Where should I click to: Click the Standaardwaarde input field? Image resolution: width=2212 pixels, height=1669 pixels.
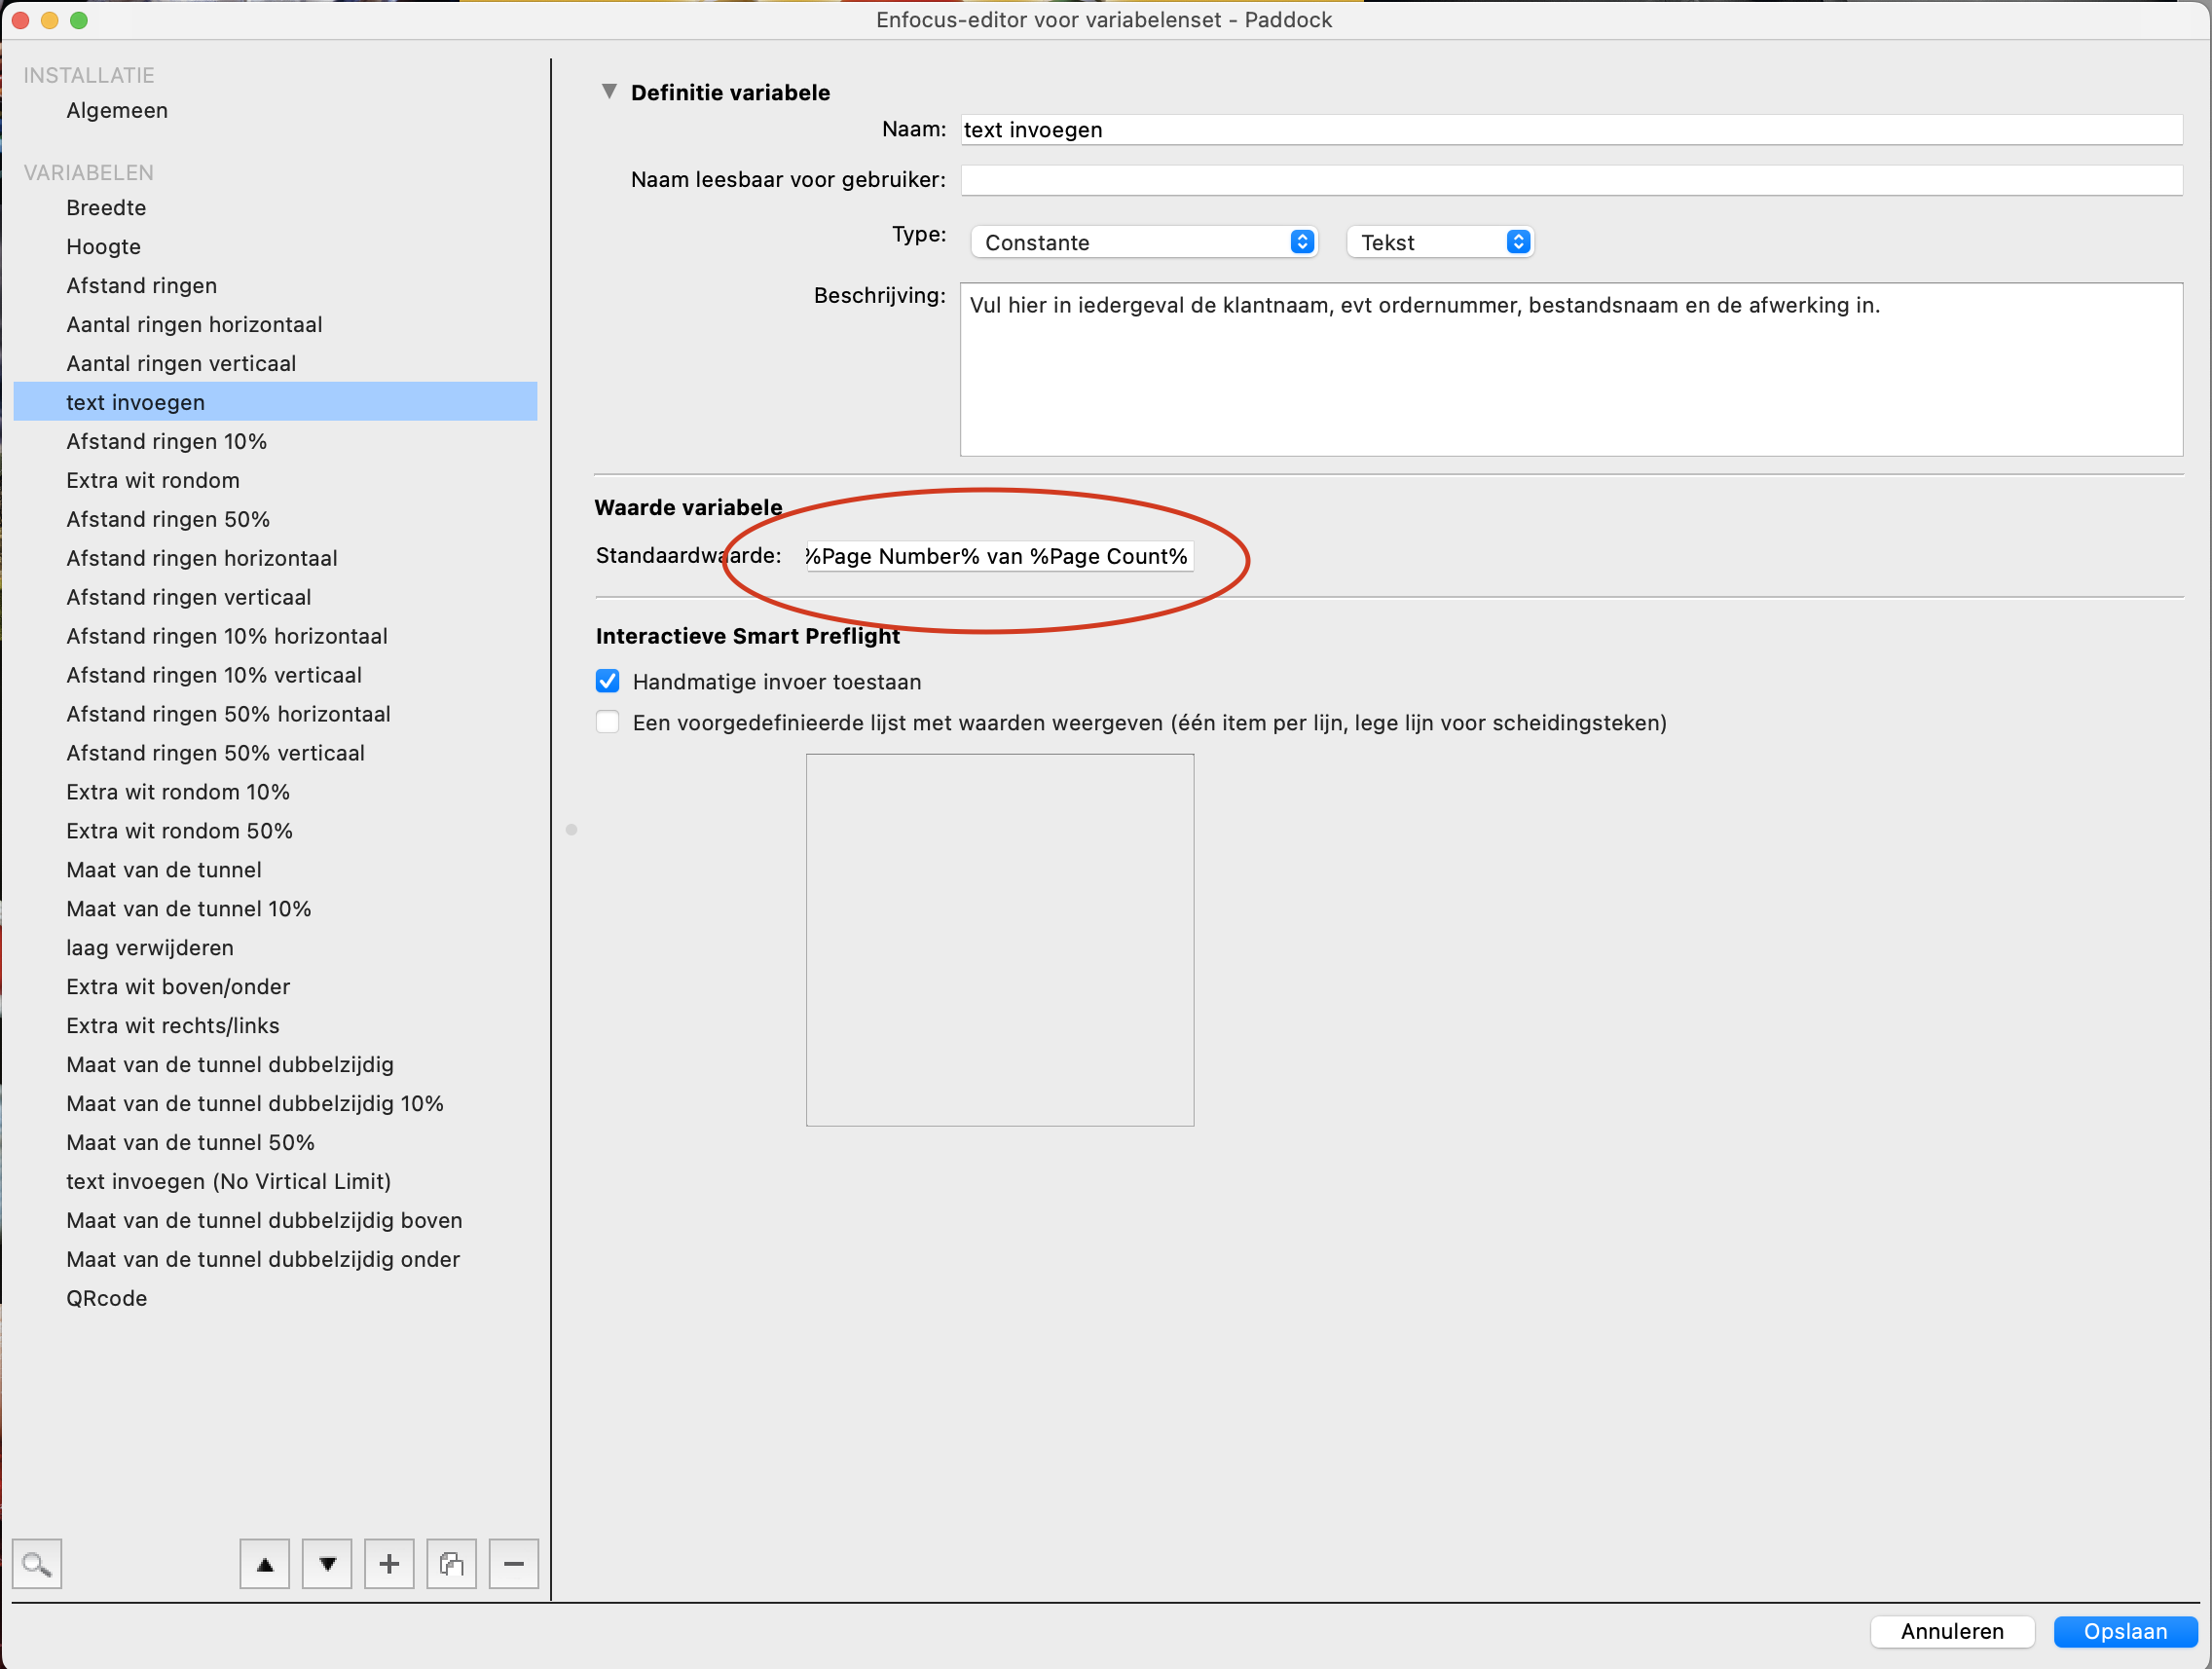(999, 556)
